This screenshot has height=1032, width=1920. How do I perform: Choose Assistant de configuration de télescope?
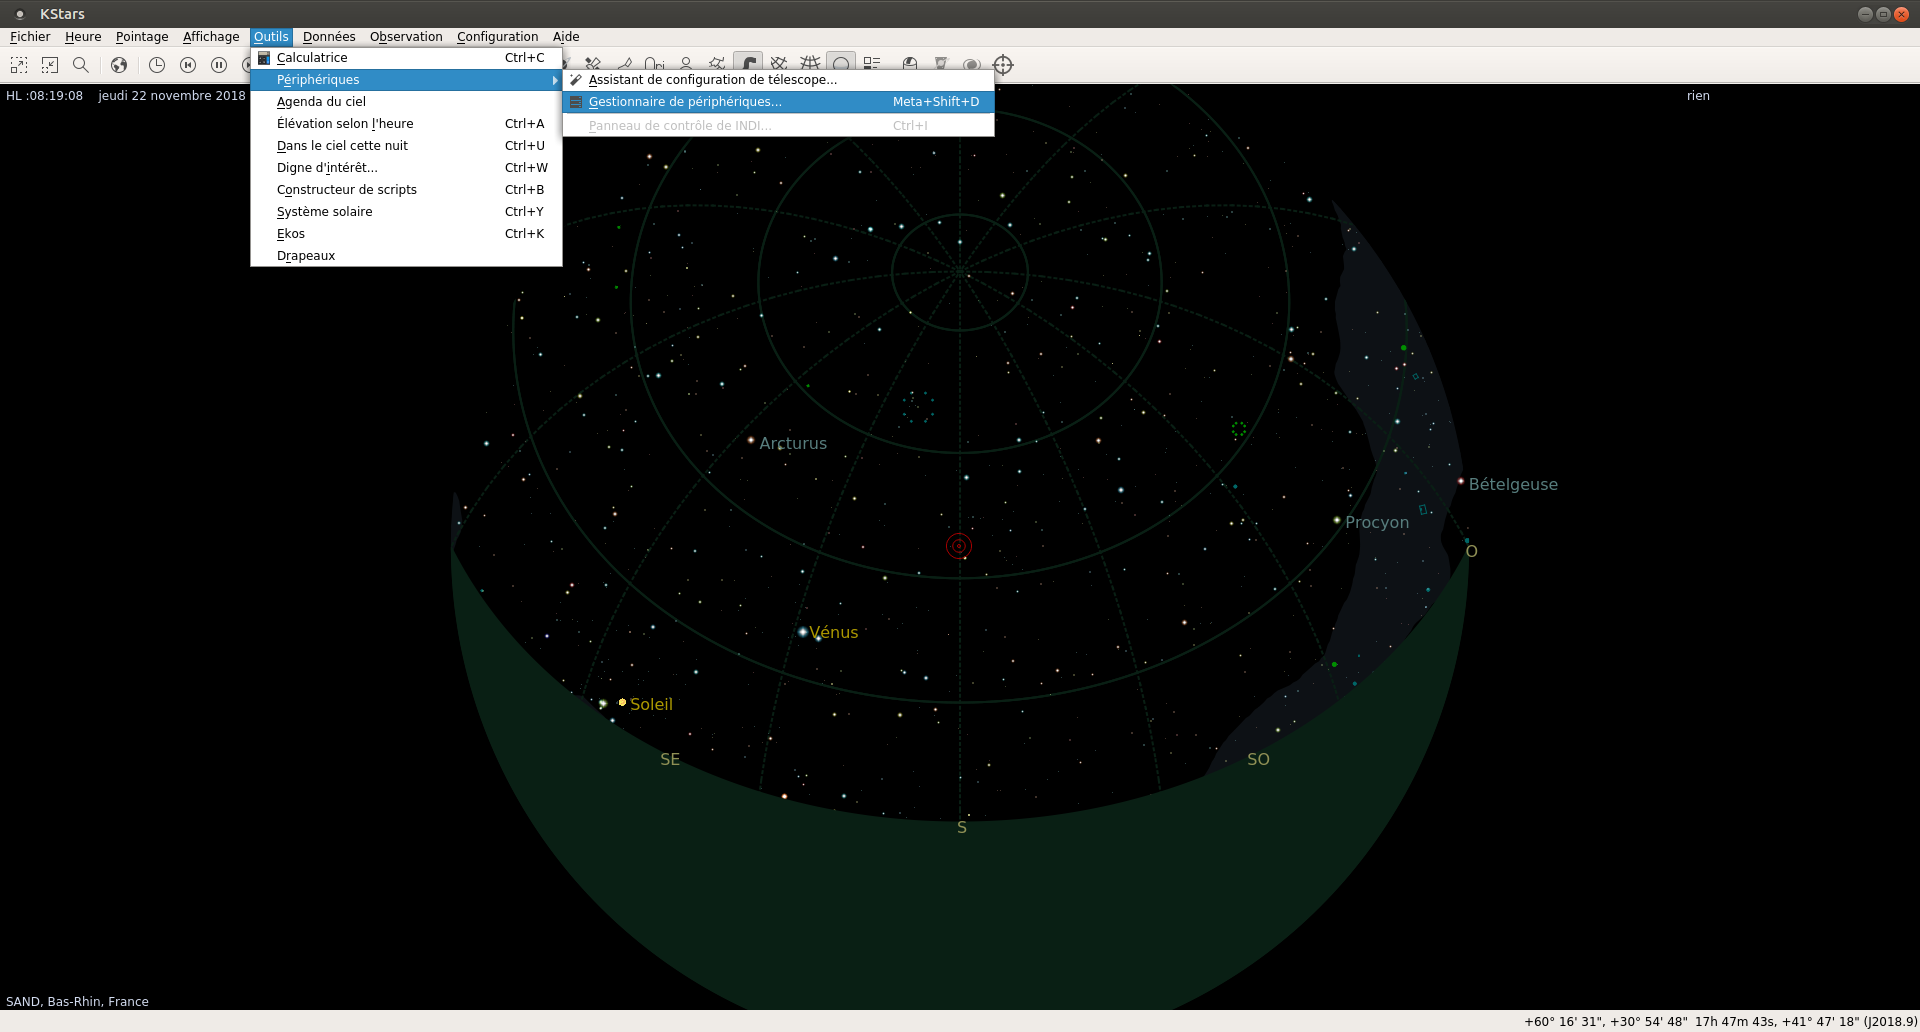(712, 80)
